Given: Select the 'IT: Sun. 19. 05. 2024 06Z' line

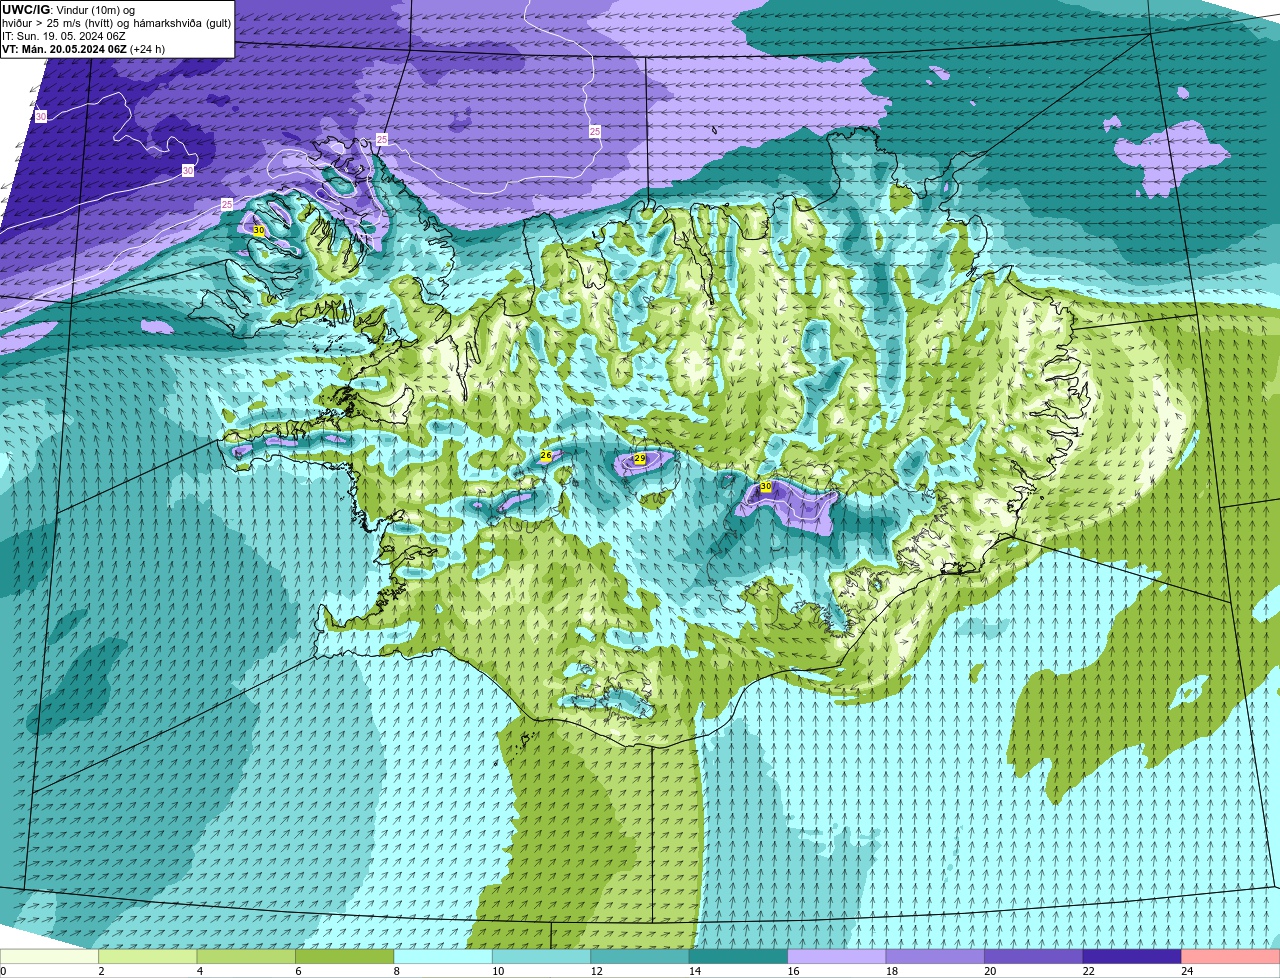Looking at the screenshot, I should 63,36.
